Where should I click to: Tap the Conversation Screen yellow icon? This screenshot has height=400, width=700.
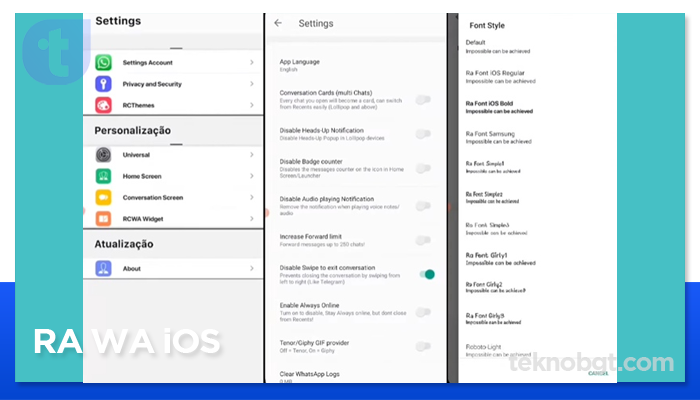click(104, 197)
